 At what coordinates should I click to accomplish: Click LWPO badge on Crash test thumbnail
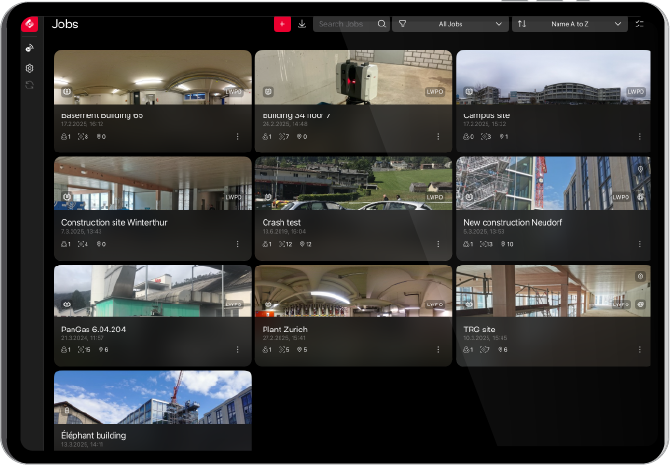coord(435,197)
